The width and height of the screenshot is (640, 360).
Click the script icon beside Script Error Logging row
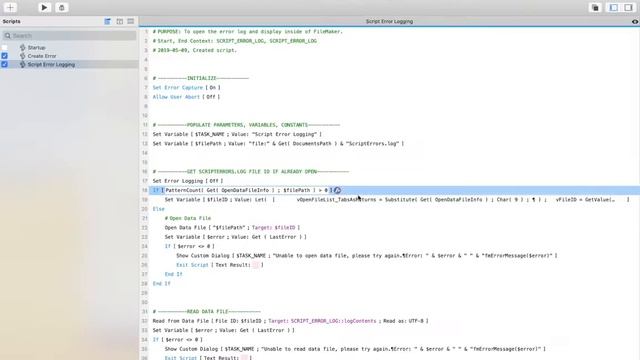click(22, 64)
